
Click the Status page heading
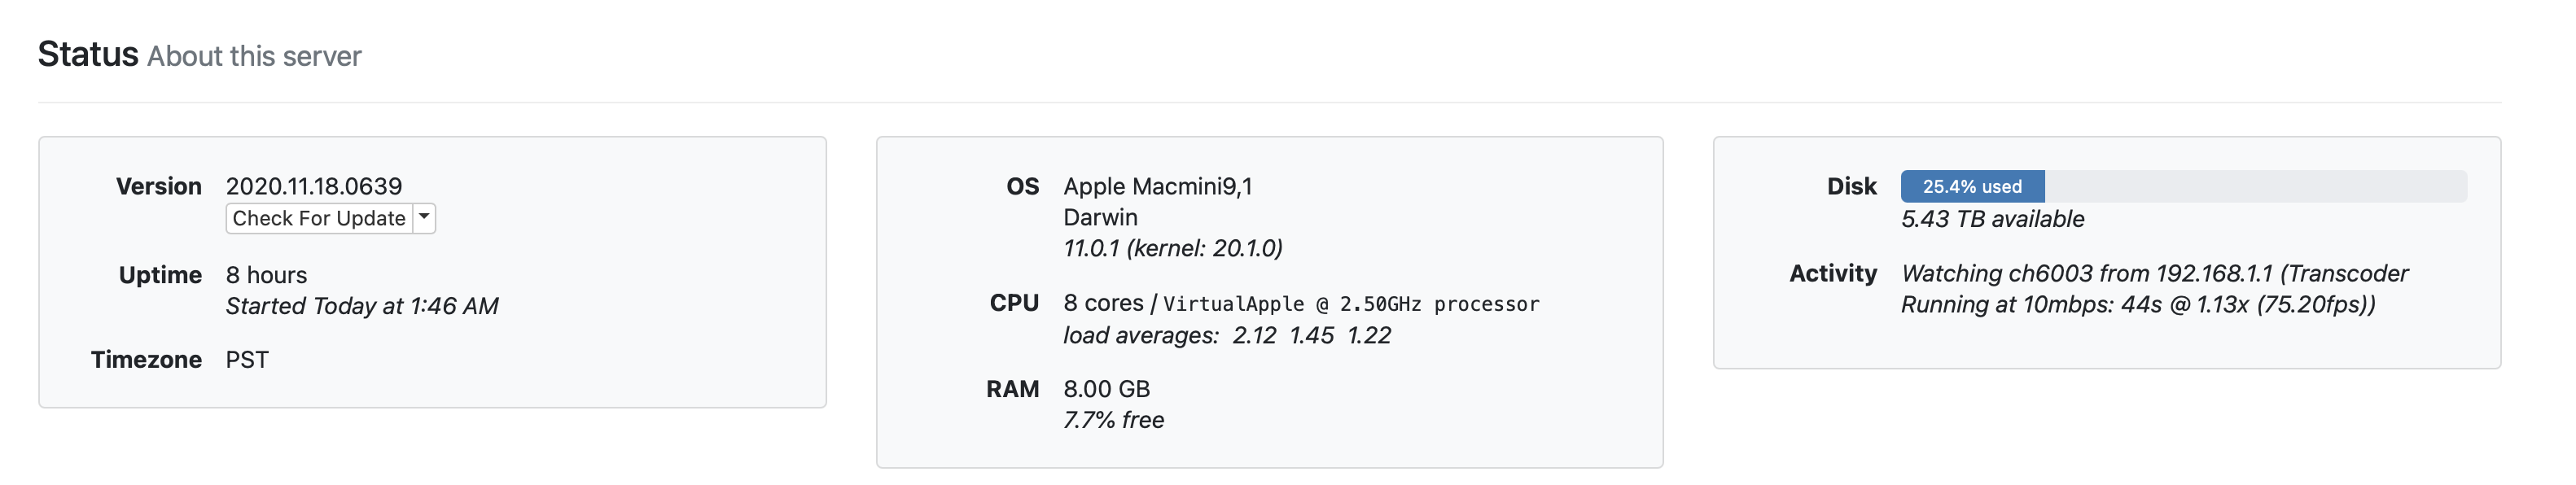click(x=88, y=54)
